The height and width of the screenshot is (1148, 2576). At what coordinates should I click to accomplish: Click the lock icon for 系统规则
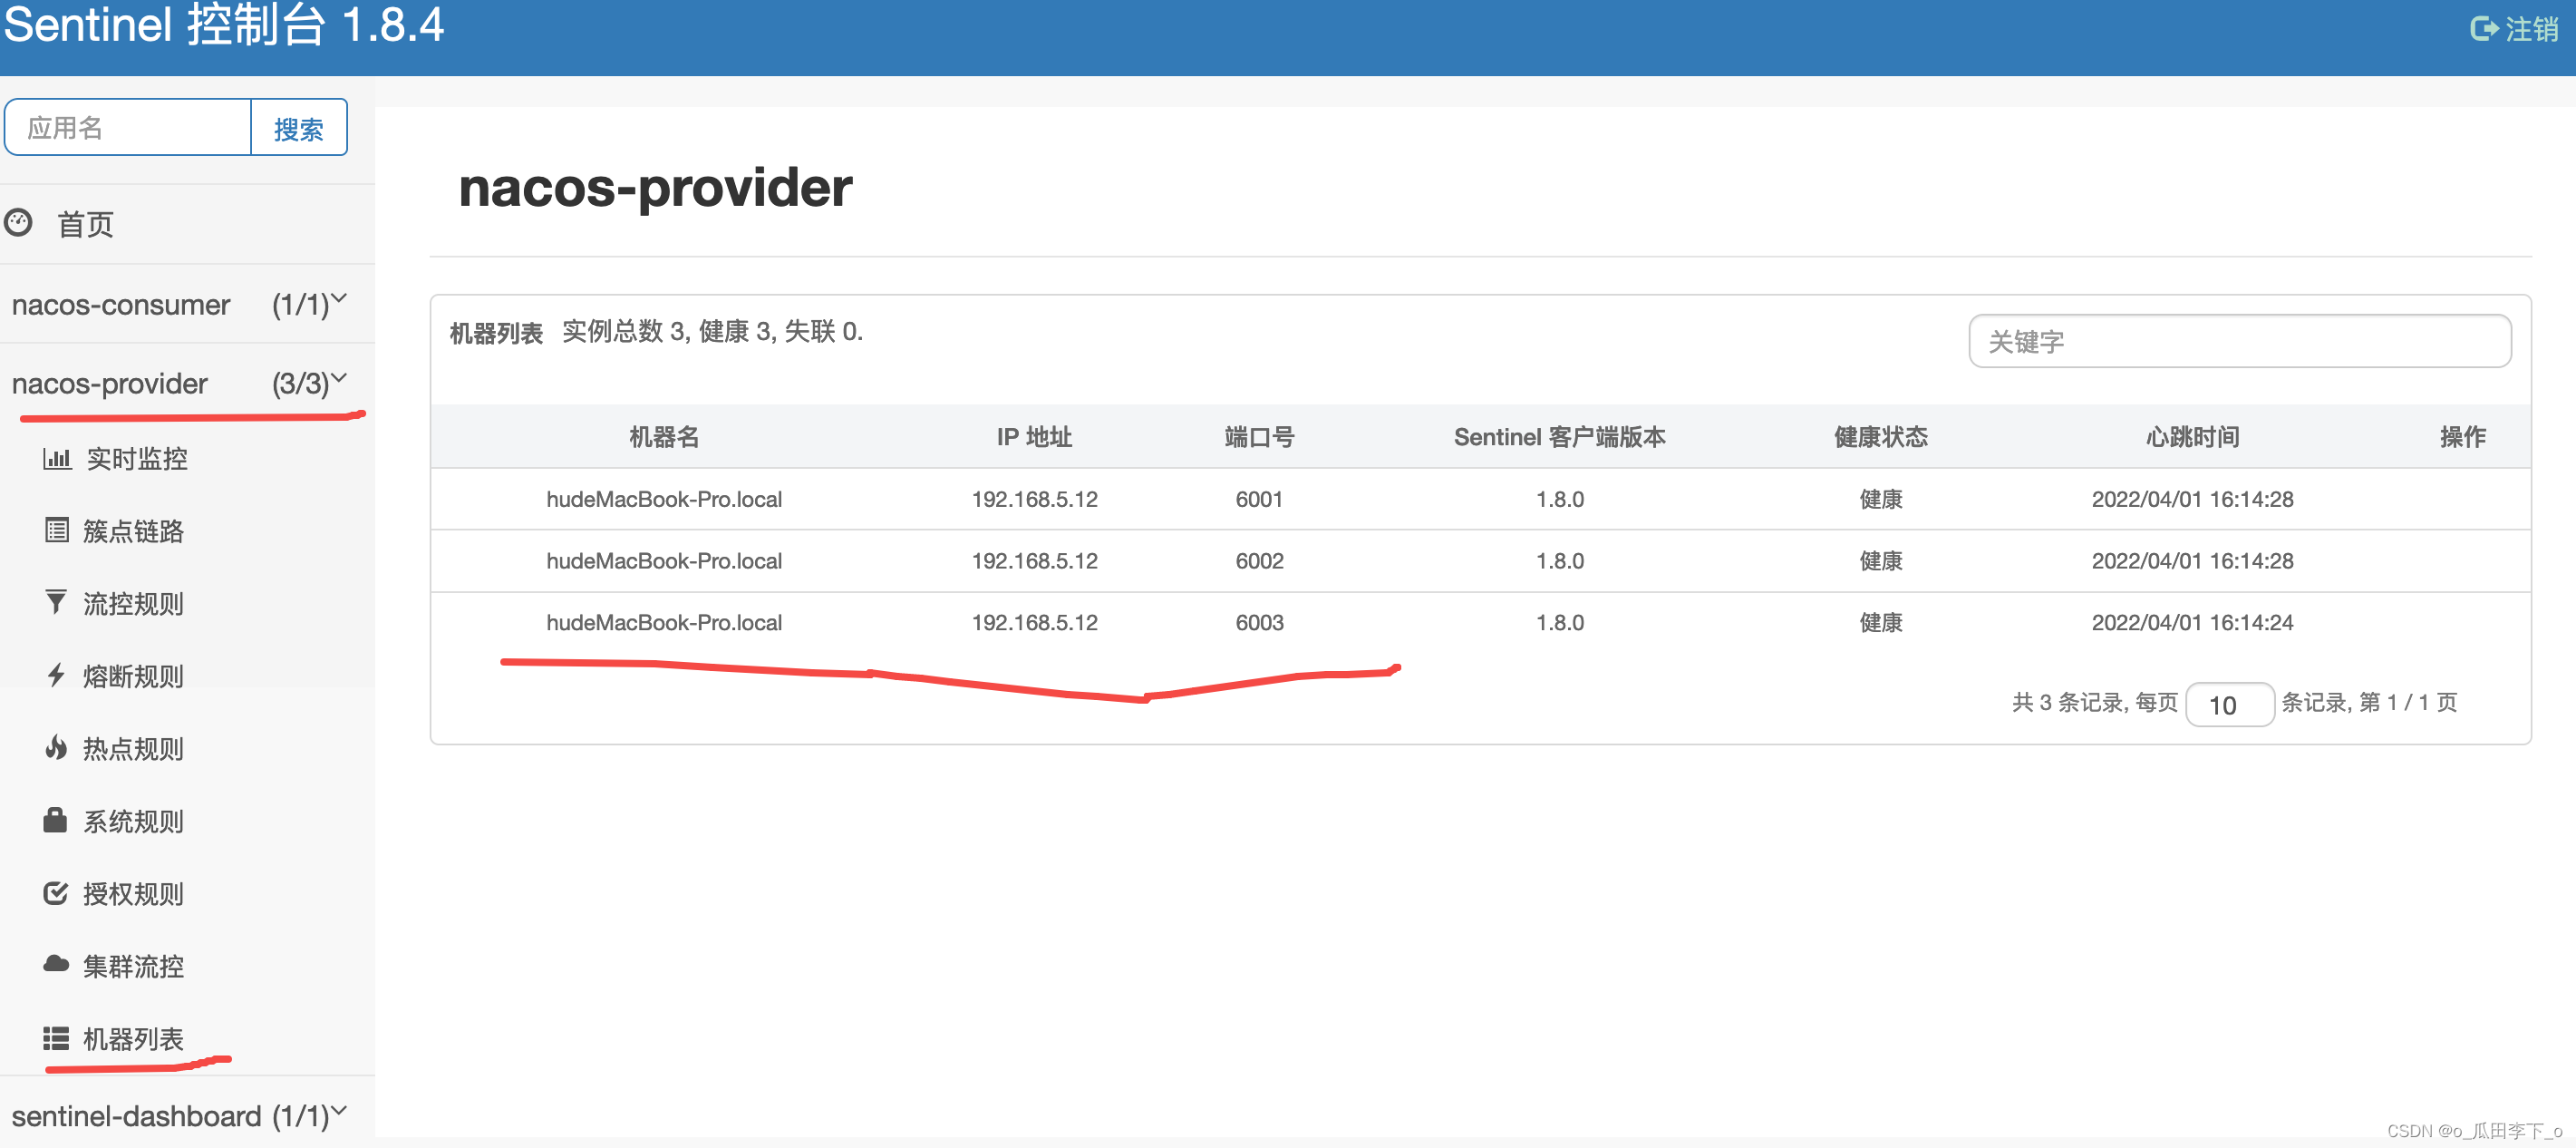[55, 820]
